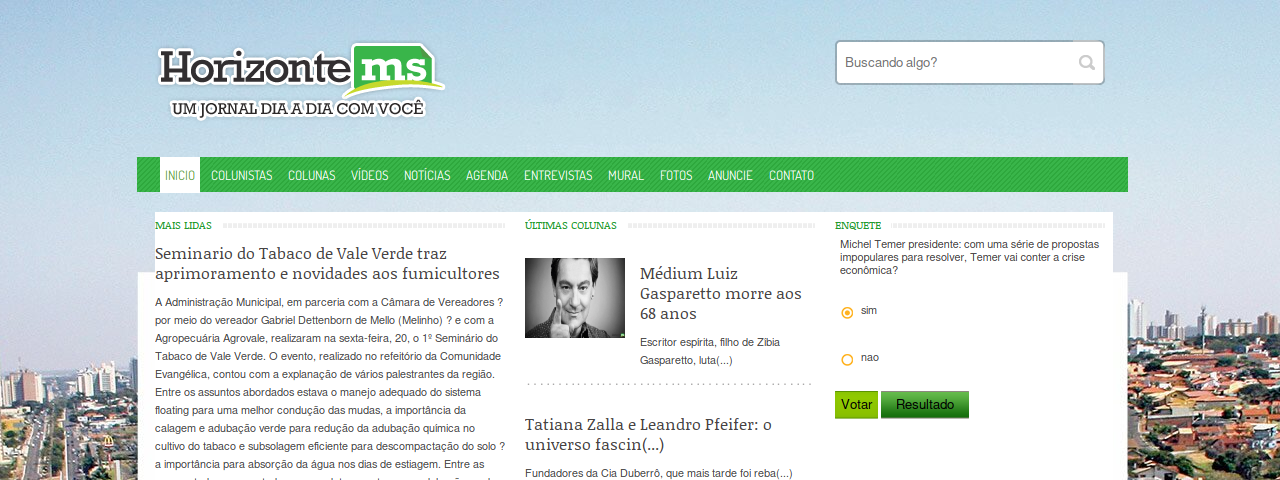
Task: Open the AGENDA menu item
Action: [x=487, y=175]
